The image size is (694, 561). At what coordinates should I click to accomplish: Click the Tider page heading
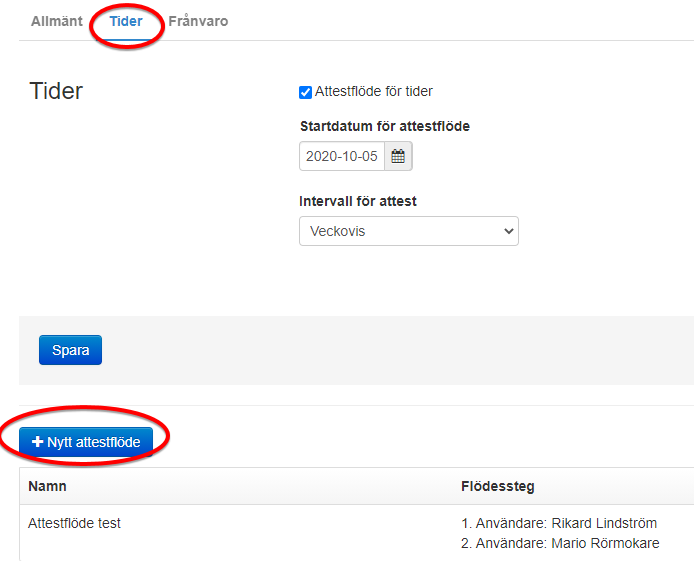coord(56,91)
